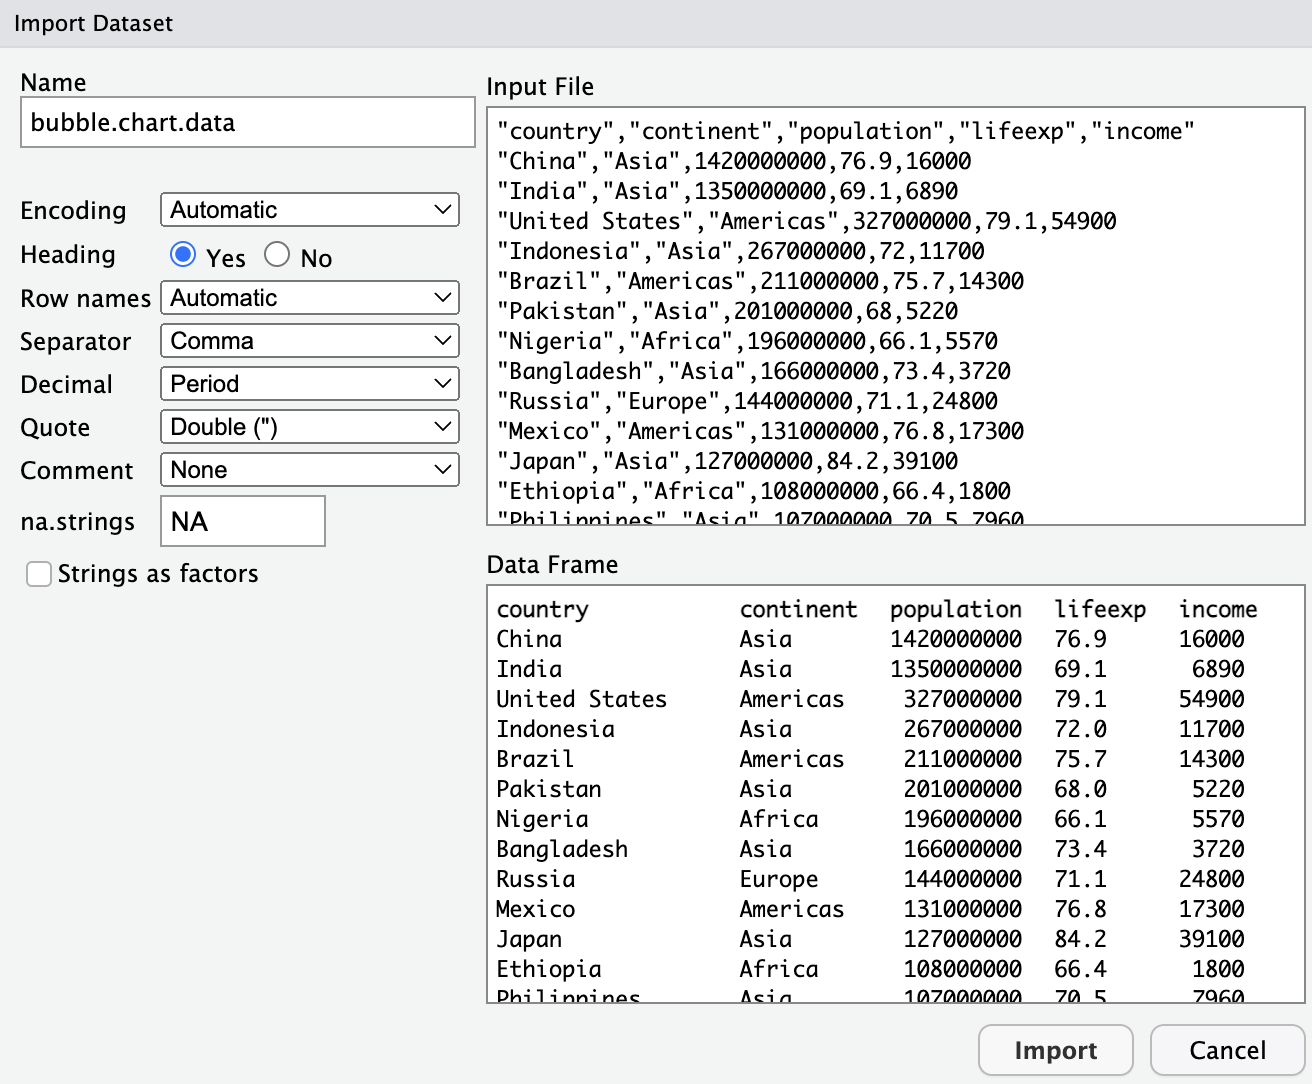
Task: Enable the Strings as factors checkbox
Action: 38,574
